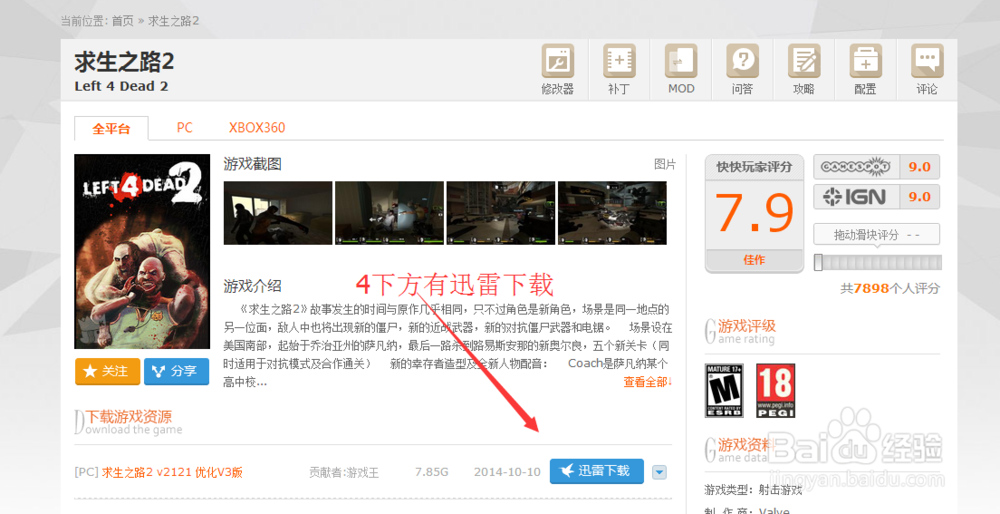This screenshot has height=514, width=1000.
Task: Click the 佳作 rating label
Action: (754, 260)
